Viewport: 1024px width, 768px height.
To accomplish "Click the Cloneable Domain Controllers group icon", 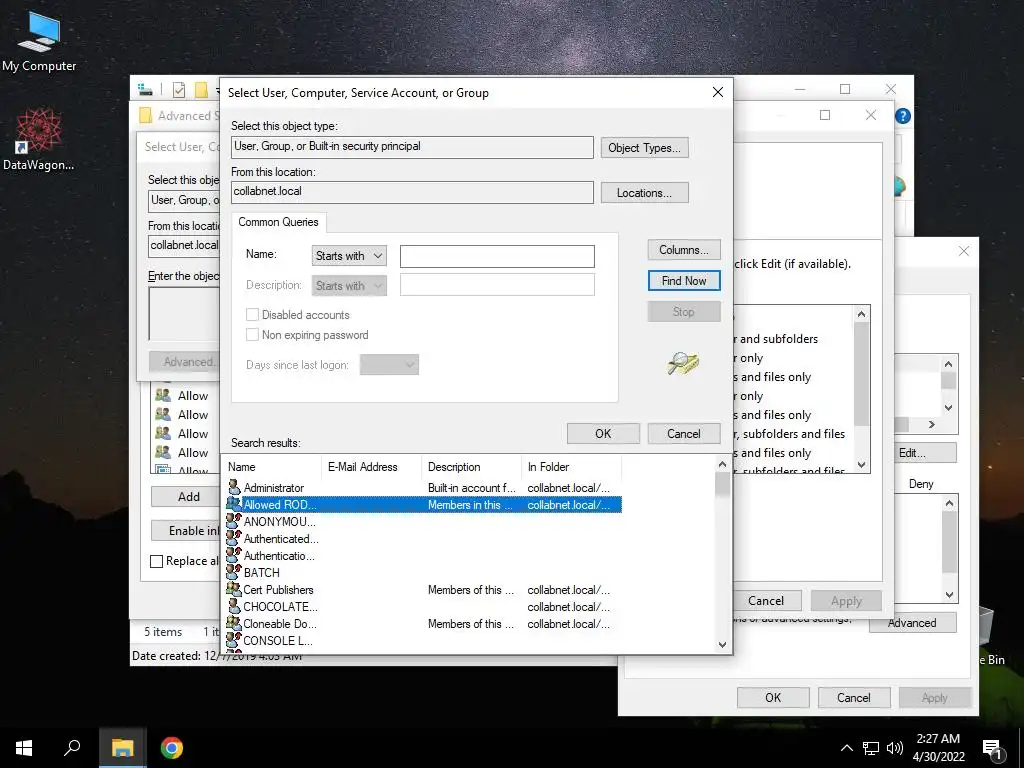I will (x=234, y=623).
